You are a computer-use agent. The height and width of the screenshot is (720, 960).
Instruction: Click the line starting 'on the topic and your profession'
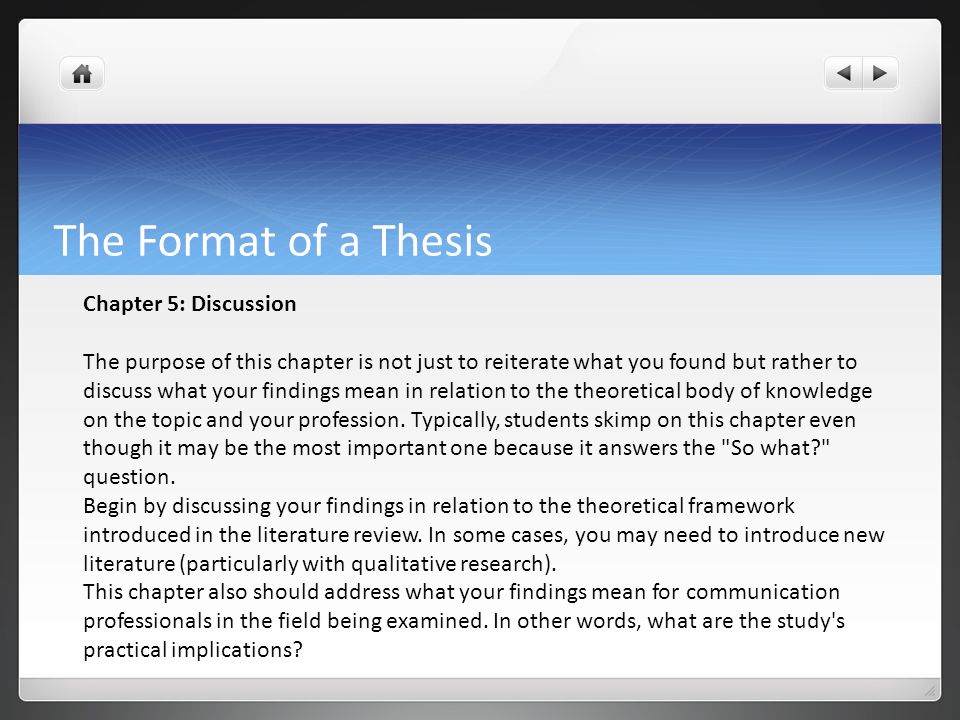[469, 419]
